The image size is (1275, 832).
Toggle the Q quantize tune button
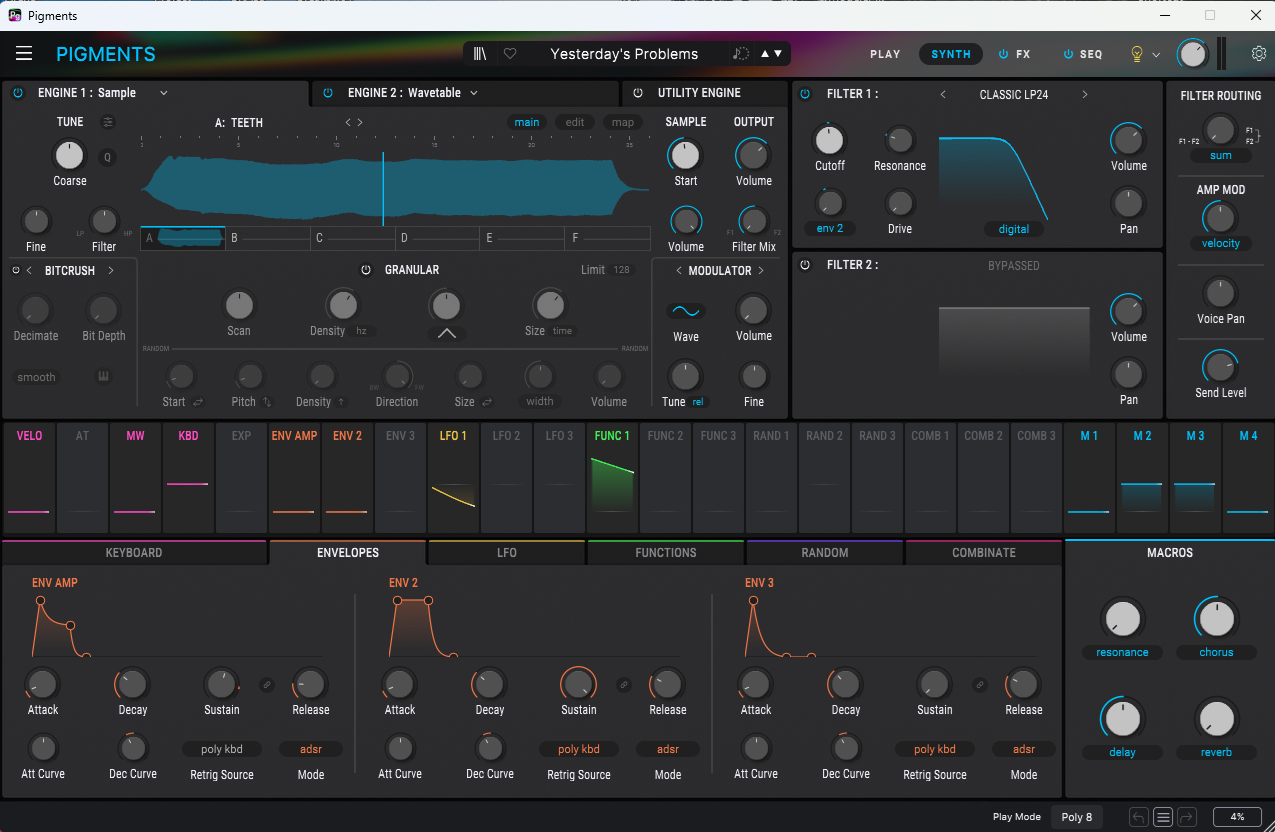pyautogui.click(x=107, y=157)
